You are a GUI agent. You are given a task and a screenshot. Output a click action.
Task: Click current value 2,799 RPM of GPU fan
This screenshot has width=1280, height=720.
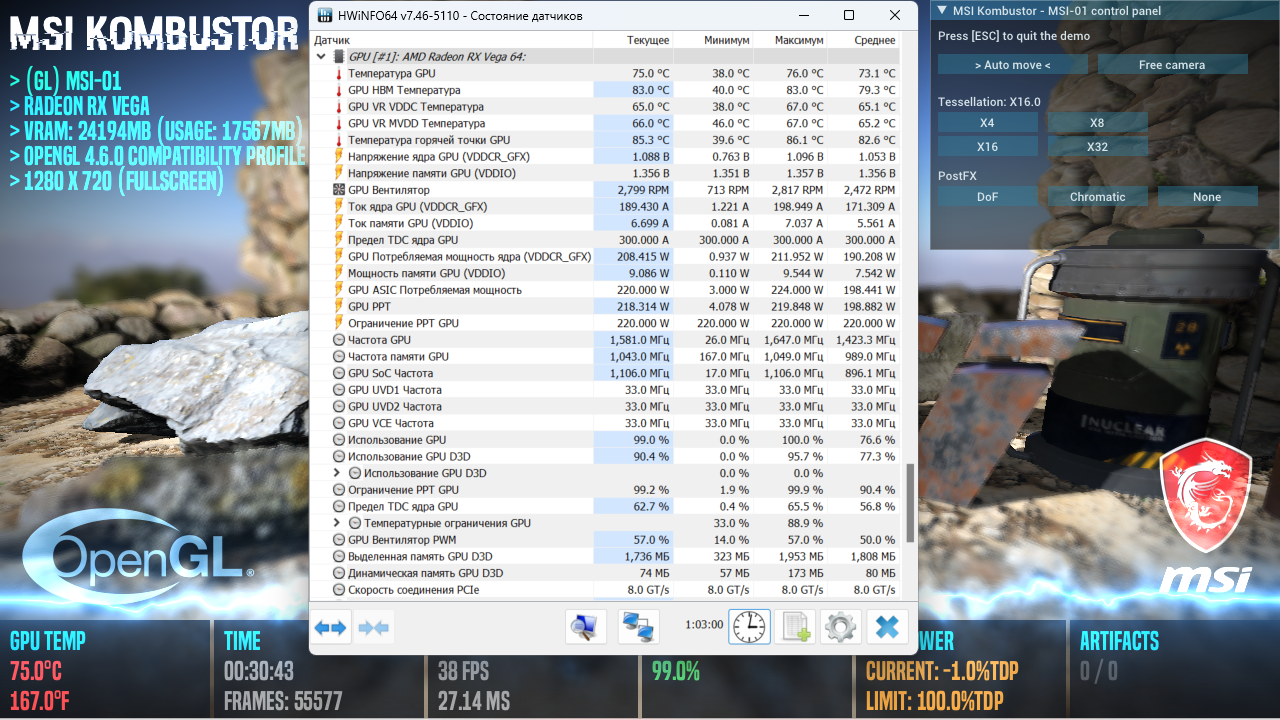[643, 190]
